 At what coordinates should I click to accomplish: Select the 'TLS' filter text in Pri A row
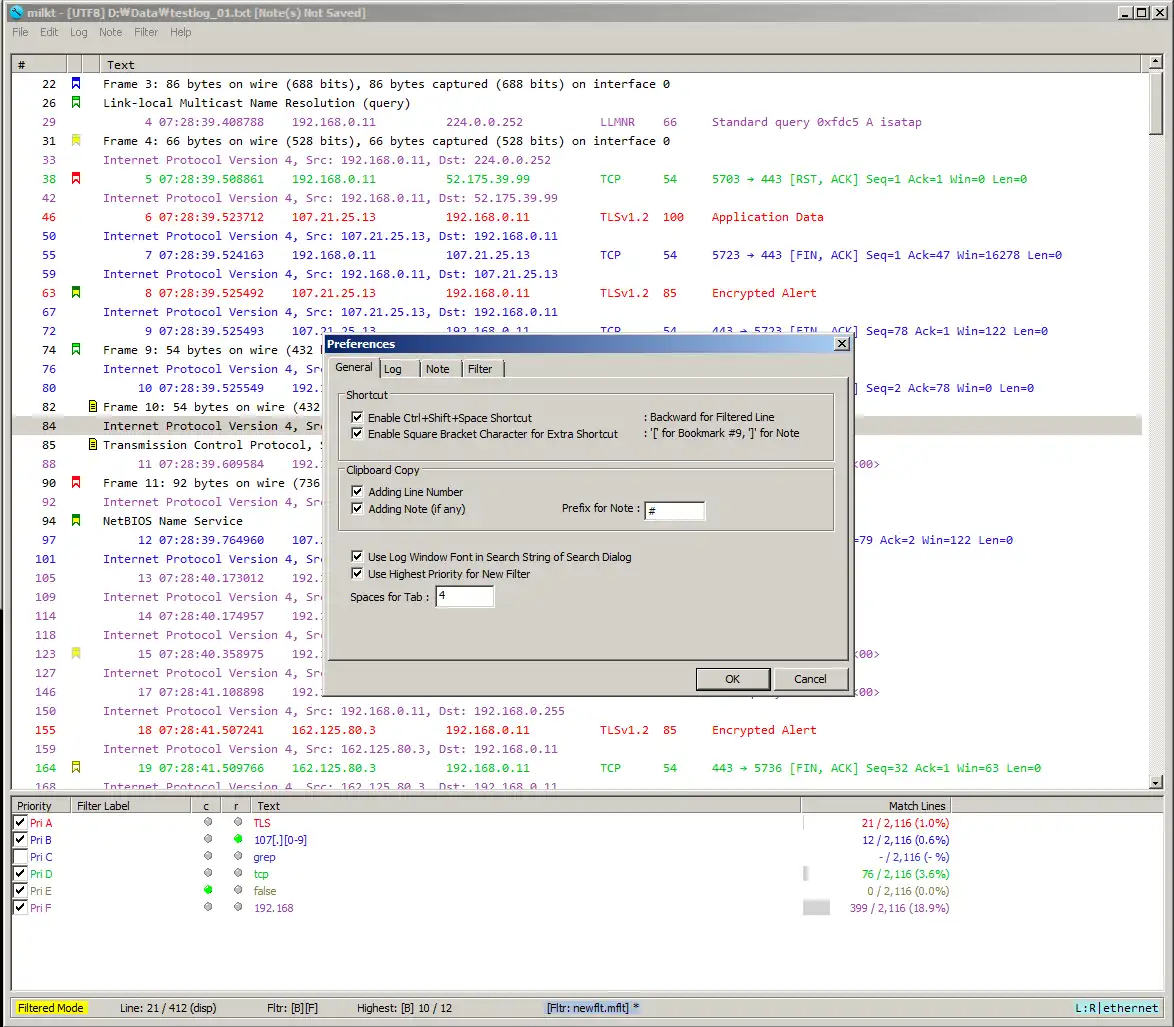(262, 823)
